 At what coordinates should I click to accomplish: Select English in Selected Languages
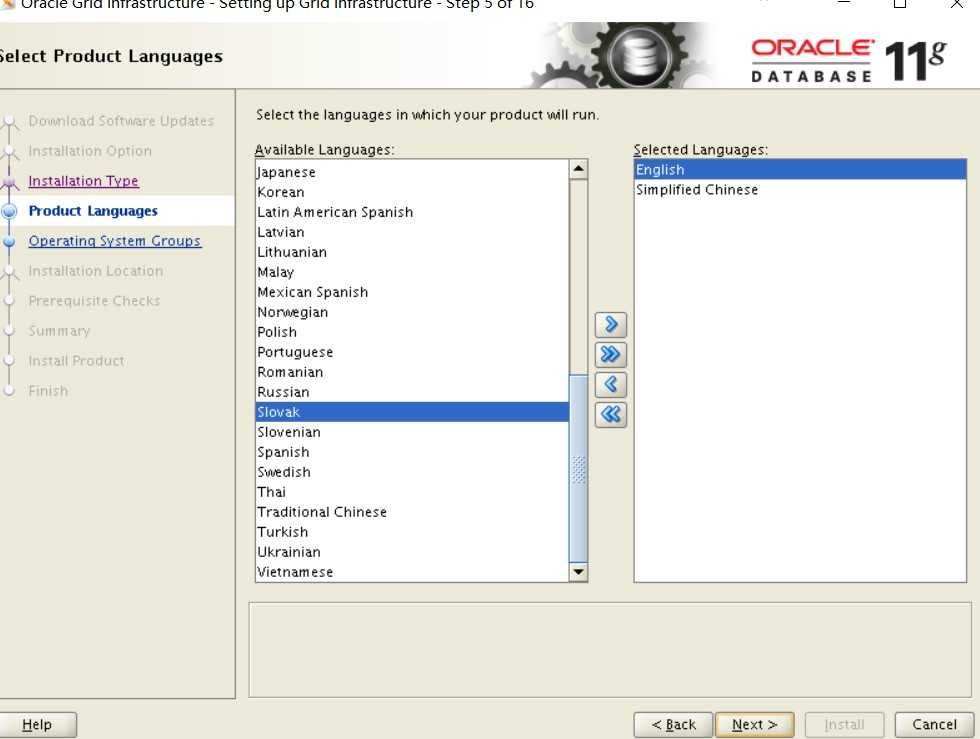[x=800, y=169]
